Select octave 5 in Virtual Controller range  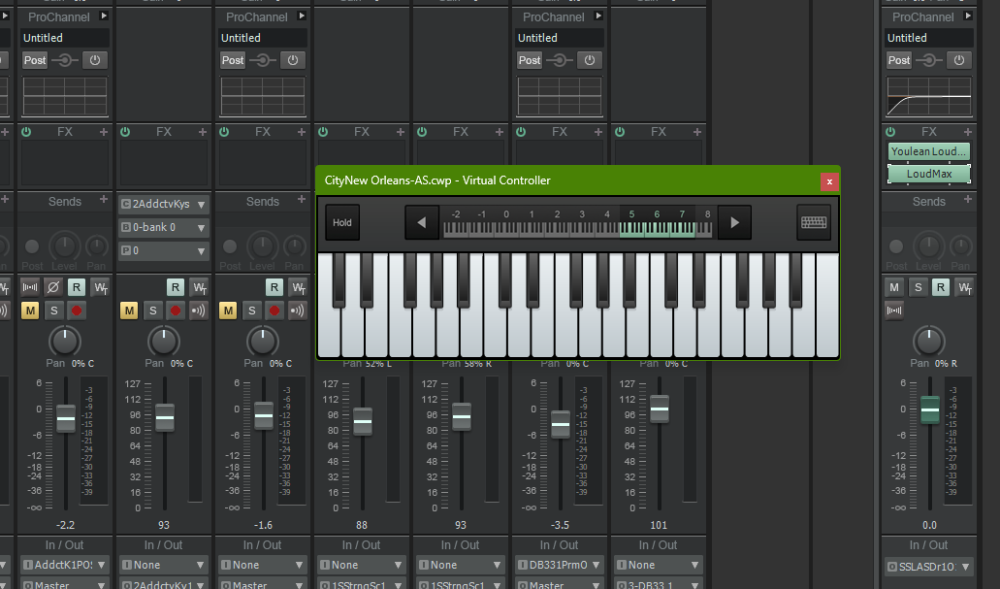click(632, 222)
